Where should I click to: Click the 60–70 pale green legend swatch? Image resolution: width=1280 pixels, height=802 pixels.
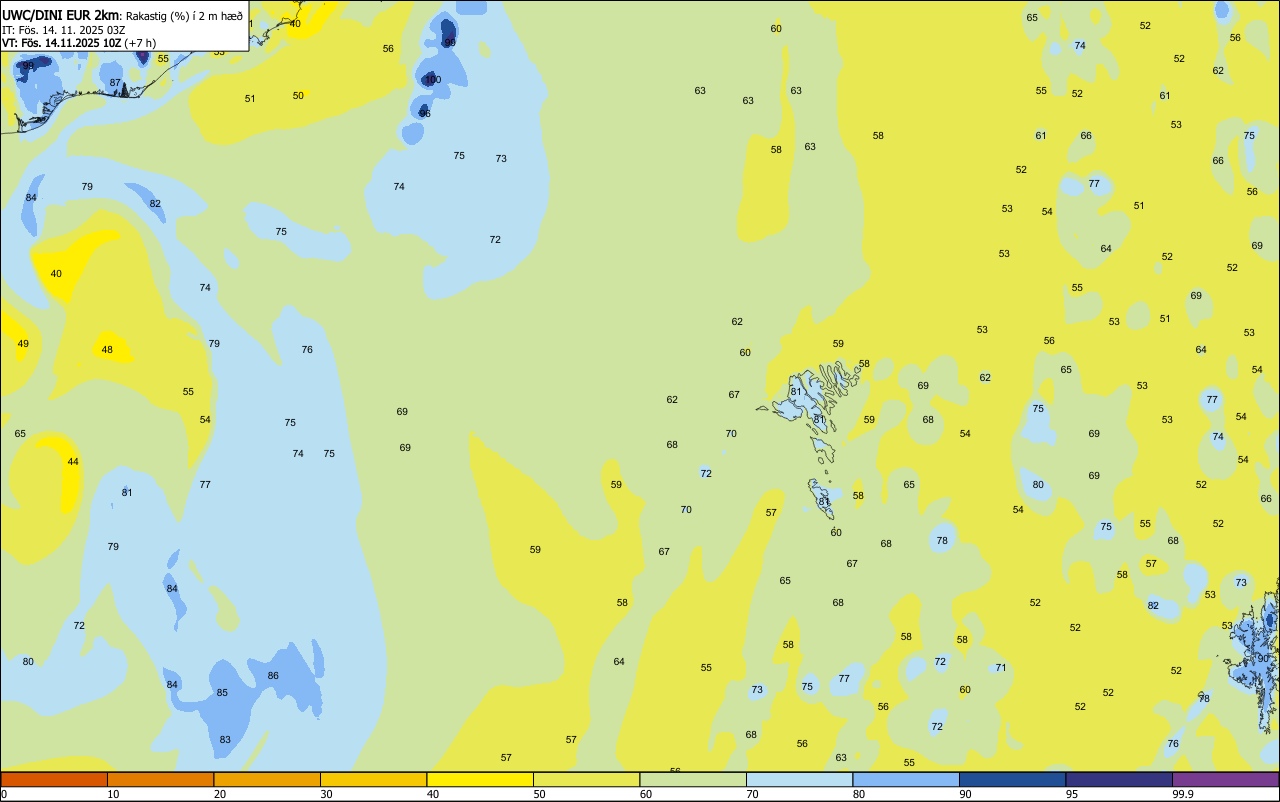click(693, 779)
